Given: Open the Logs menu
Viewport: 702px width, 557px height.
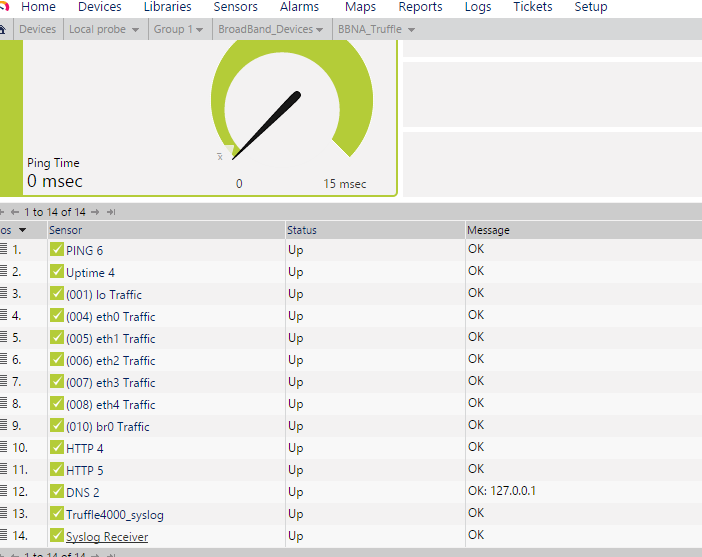Looking at the screenshot, I should click(478, 7).
